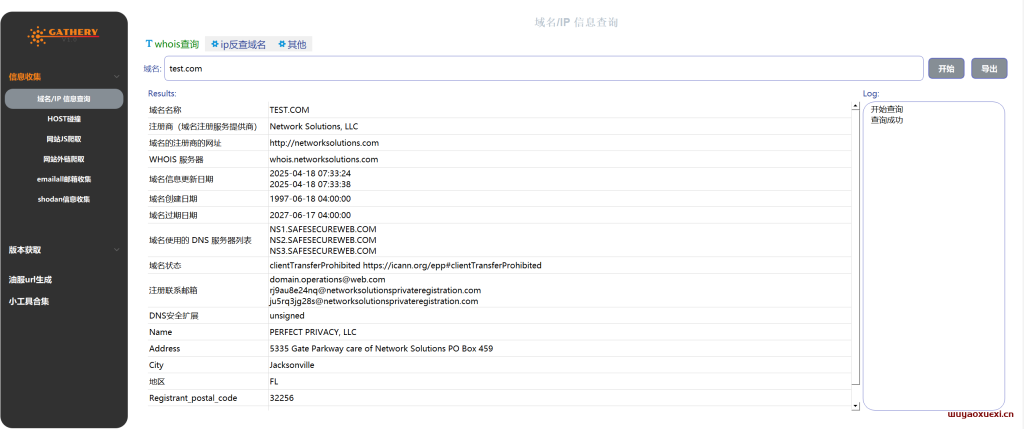
Task: Click the 开始 button
Action: coord(946,69)
